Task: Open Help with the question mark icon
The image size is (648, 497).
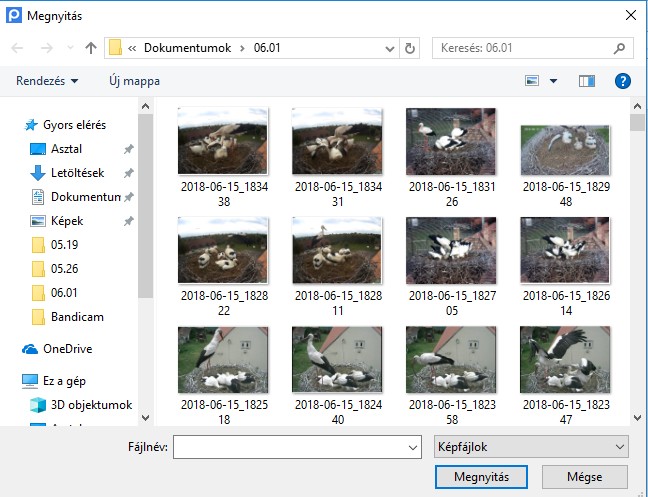Action: pos(622,81)
